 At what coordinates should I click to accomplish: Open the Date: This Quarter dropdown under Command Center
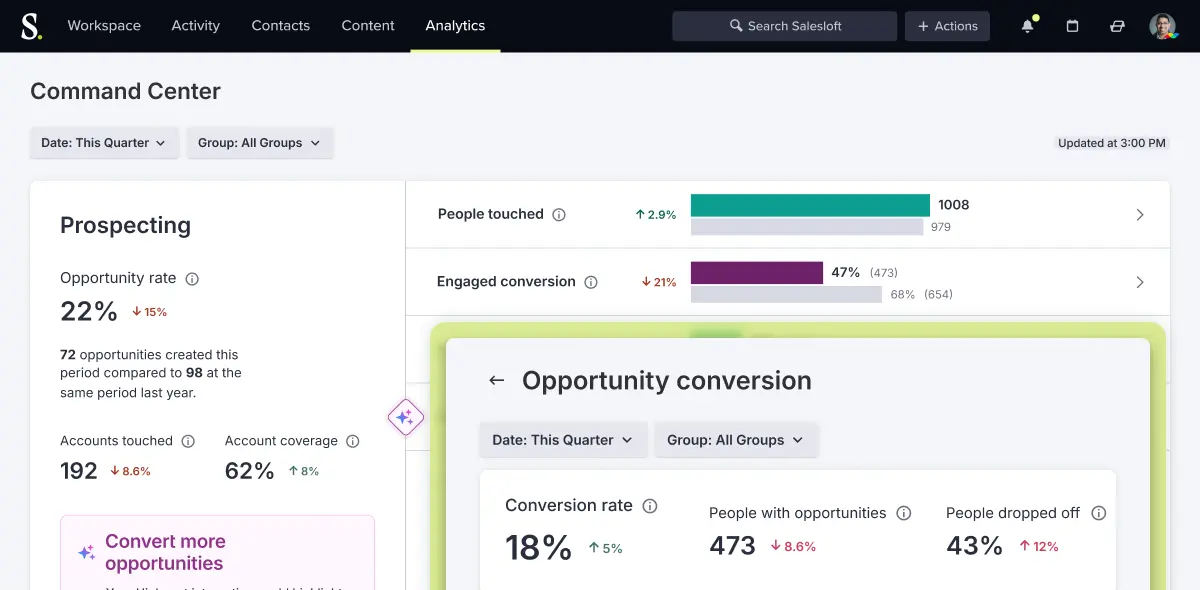click(x=104, y=143)
